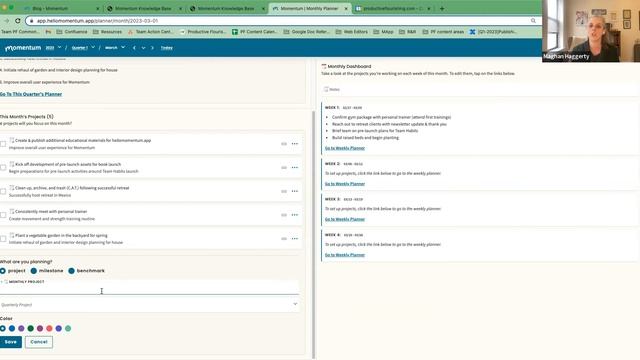Open Week 3 'Go to Weekly Planner' link
The width and height of the screenshot is (640, 360).
(x=345, y=219)
